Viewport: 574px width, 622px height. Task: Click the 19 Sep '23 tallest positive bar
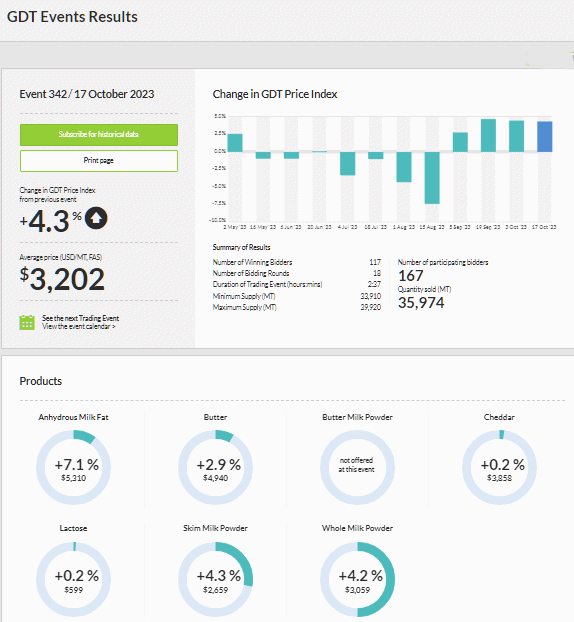pyautogui.click(x=488, y=135)
